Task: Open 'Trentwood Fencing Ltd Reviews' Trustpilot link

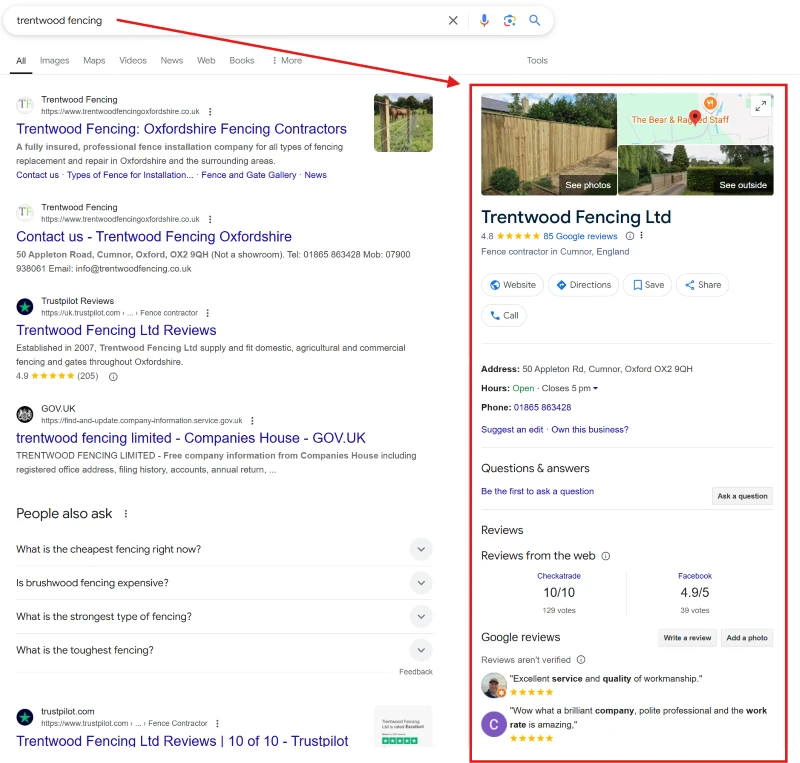Action: tap(116, 331)
